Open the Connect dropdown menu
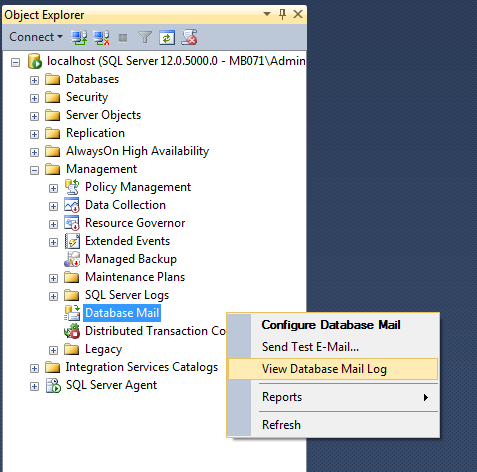The width and height of the screenshot is (477, 472). coord(36,37)
